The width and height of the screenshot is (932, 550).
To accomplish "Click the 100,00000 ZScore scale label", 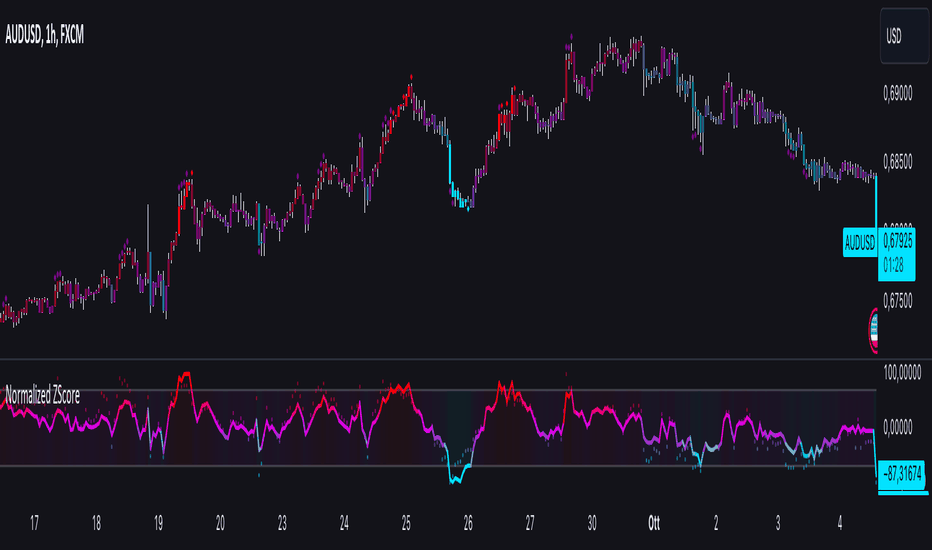I will 902,373.
